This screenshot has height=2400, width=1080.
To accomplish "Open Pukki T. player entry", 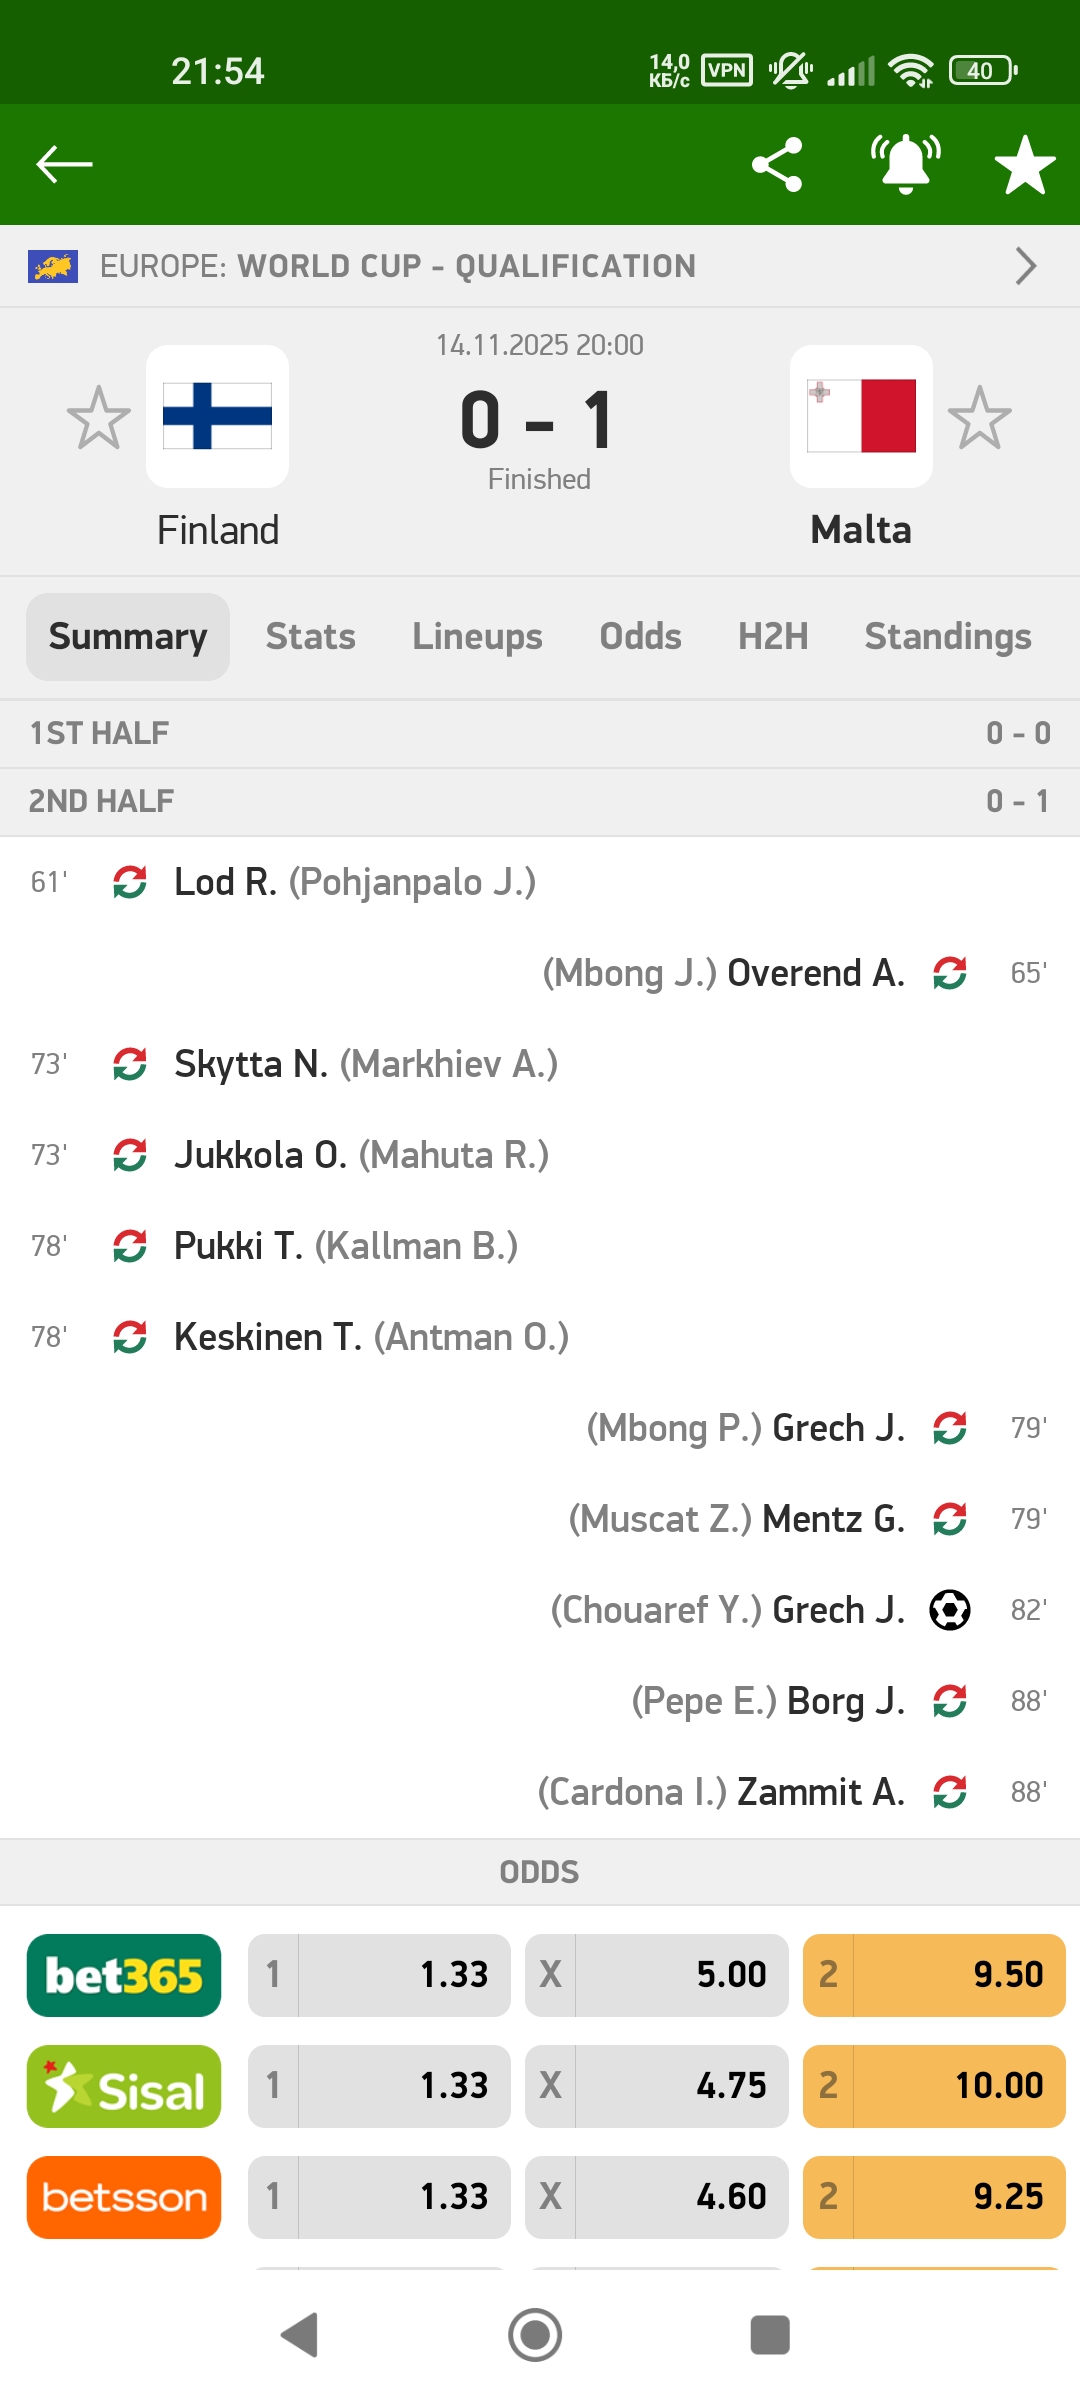I will [238, 1246].
